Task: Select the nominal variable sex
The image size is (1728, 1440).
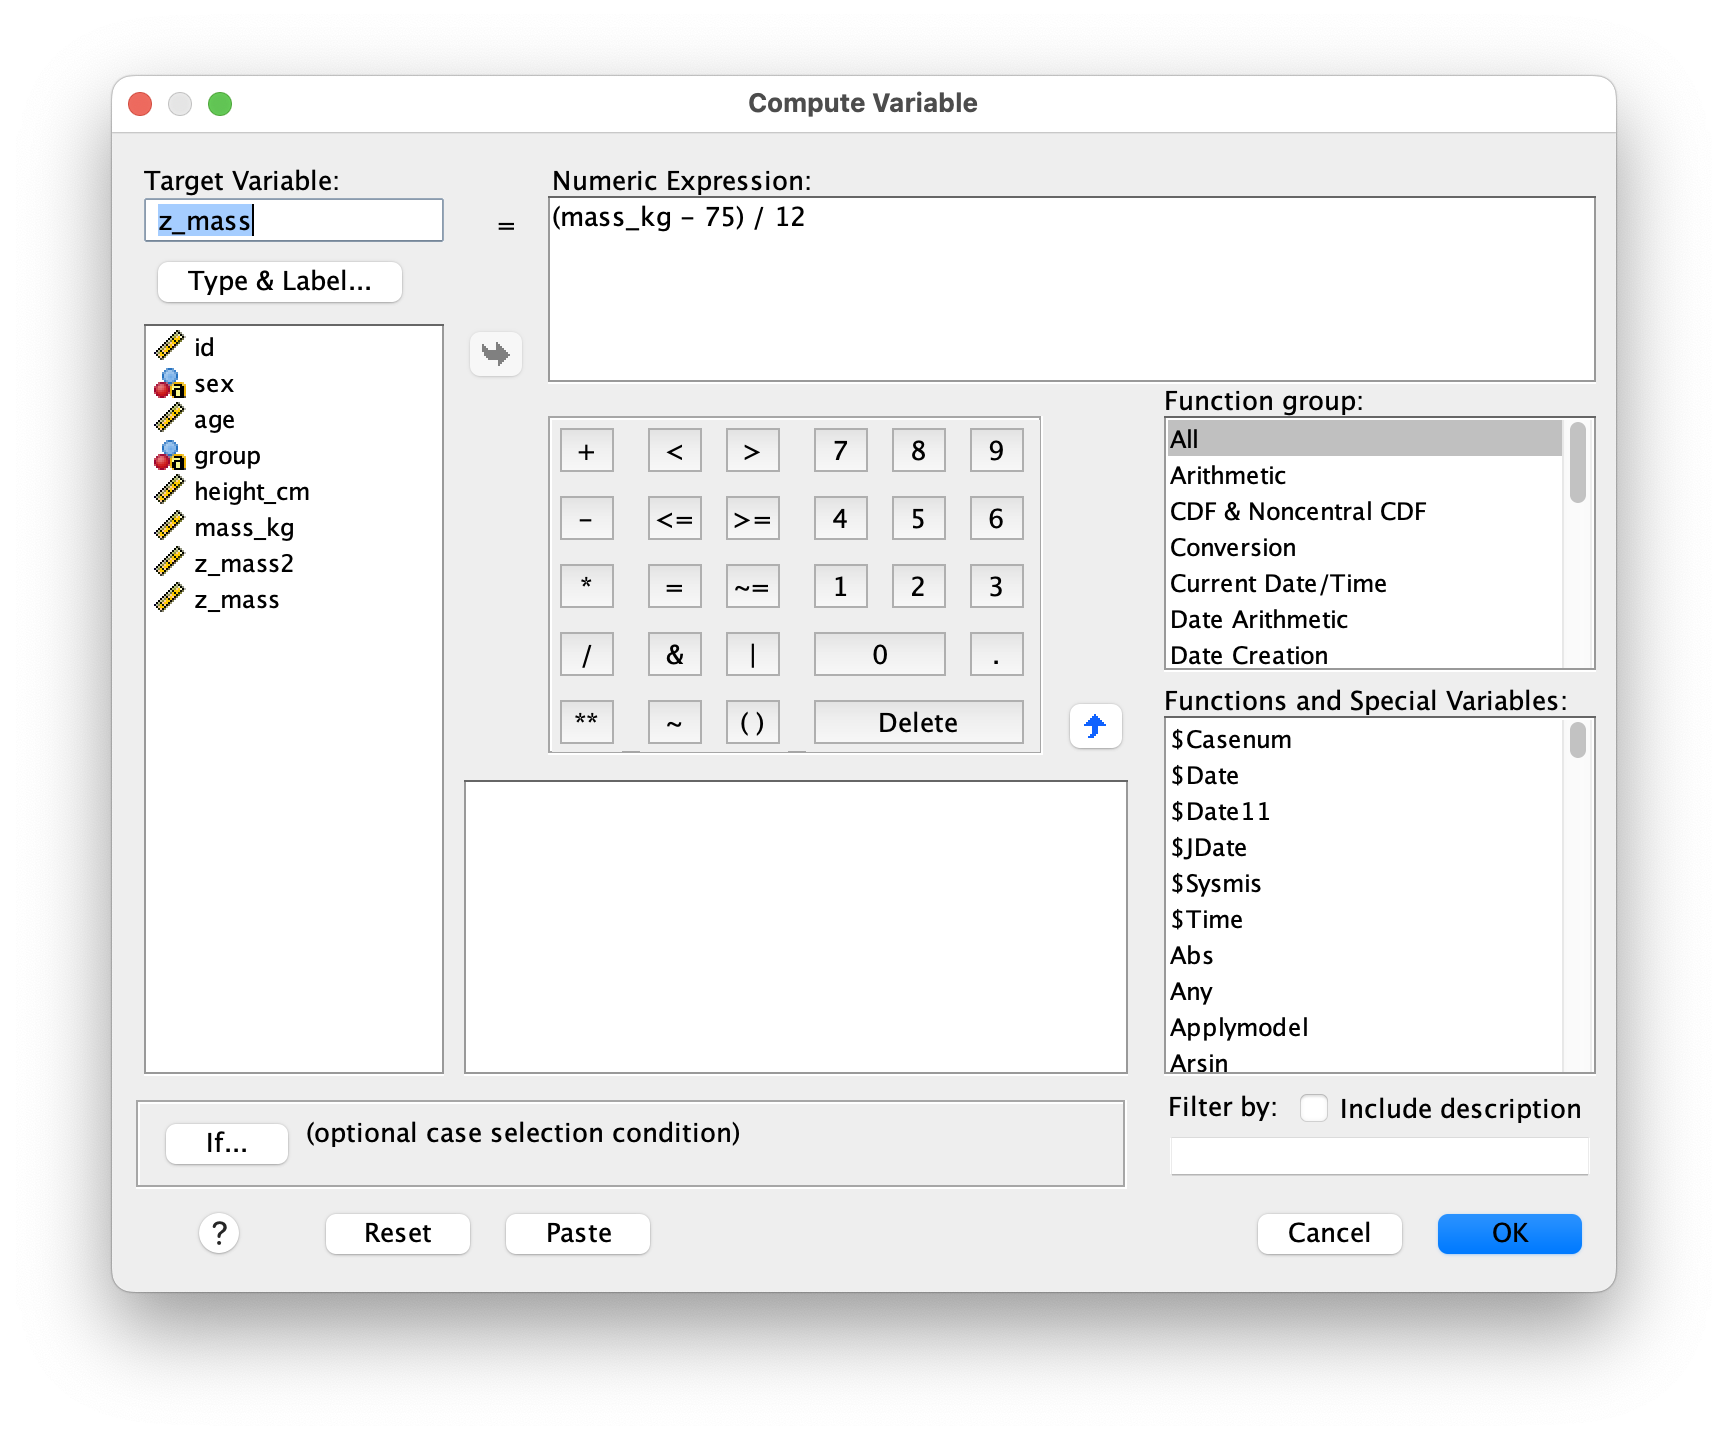Action: 213,384
